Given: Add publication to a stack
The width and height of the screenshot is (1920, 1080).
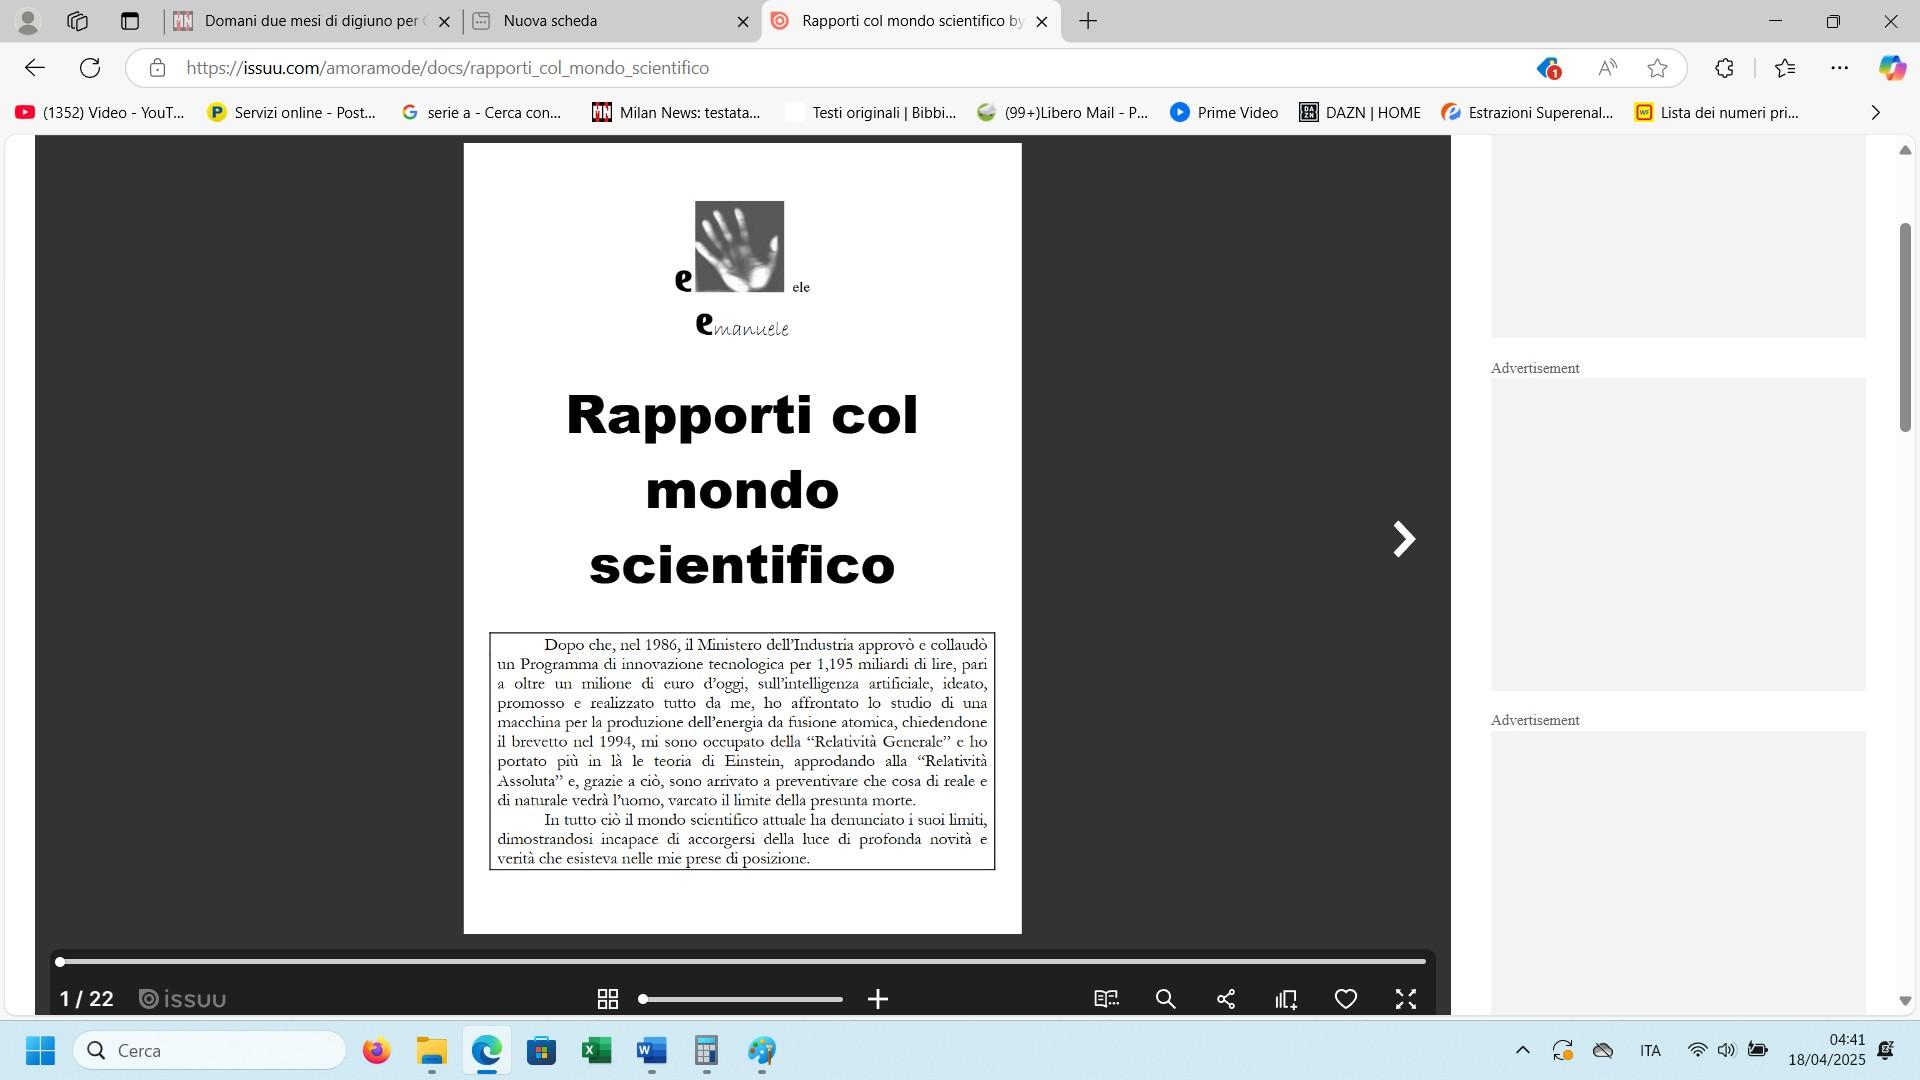Looking at the screenshot, I should (x=1286, y=999).
